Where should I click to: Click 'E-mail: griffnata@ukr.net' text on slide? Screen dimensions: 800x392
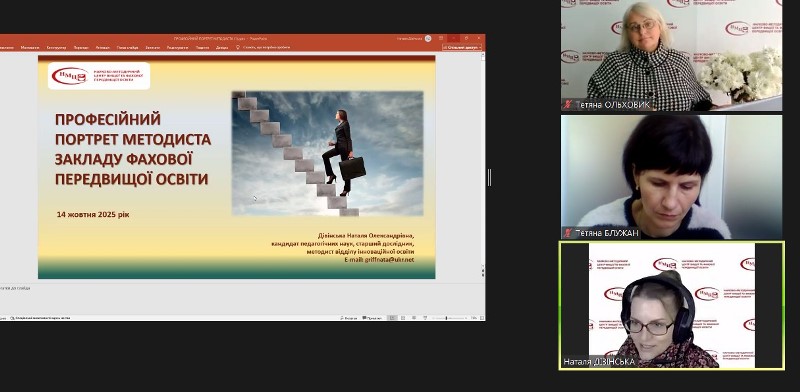click(379, 260)
